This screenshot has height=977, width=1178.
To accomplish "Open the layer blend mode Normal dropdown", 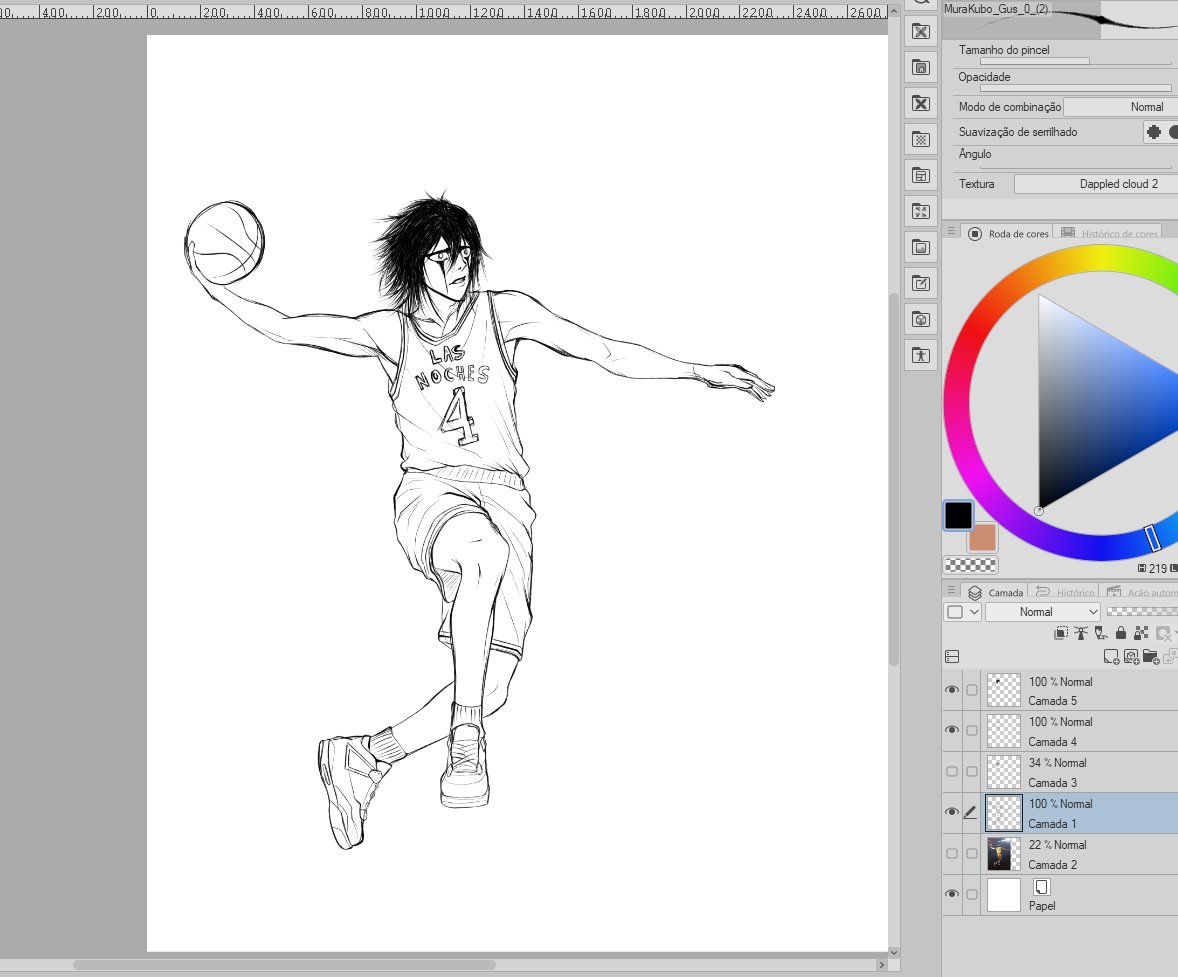I will click(x=1043, y=612).
